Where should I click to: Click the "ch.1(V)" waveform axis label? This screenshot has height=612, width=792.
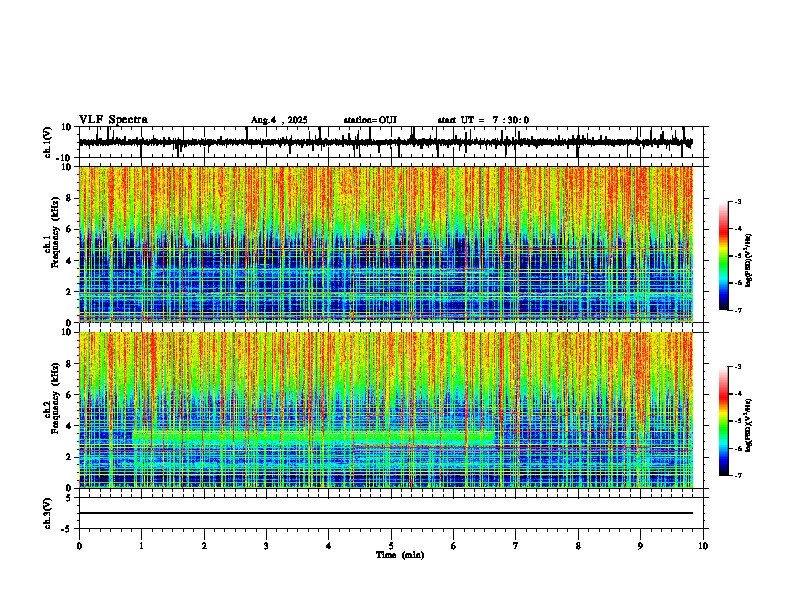pyautogui.click(x=48, y=142)
